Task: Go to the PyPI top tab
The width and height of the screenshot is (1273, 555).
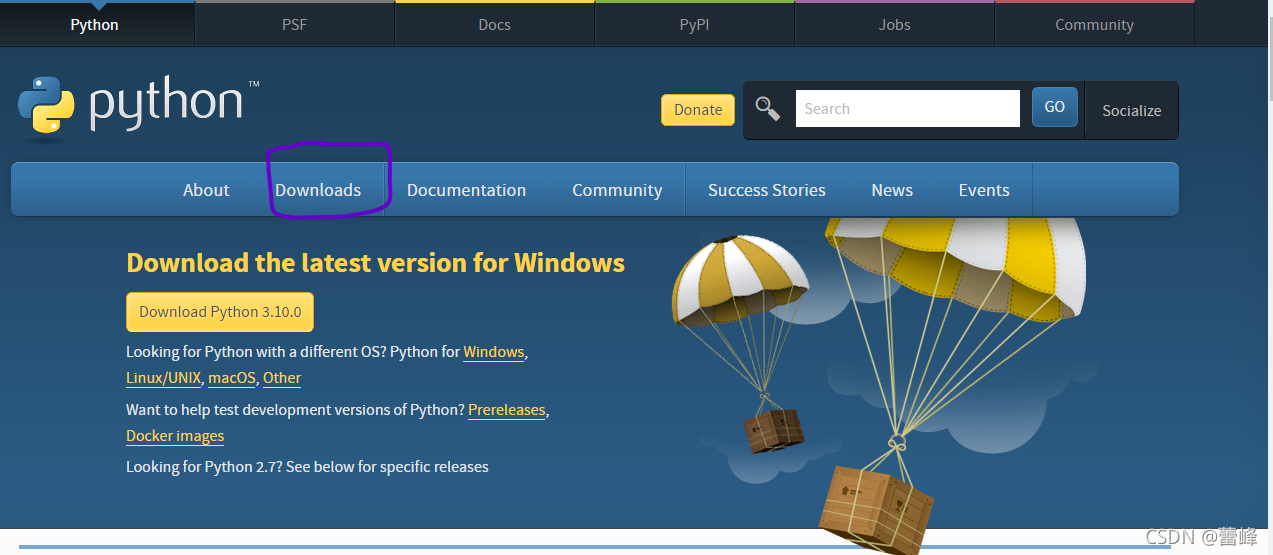Action: tap(695, 24)
